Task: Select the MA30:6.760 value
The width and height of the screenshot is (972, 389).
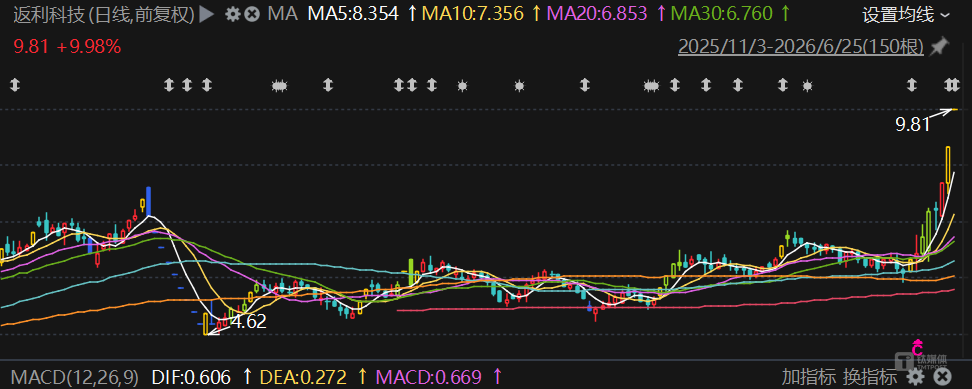Action: point(722,14)
